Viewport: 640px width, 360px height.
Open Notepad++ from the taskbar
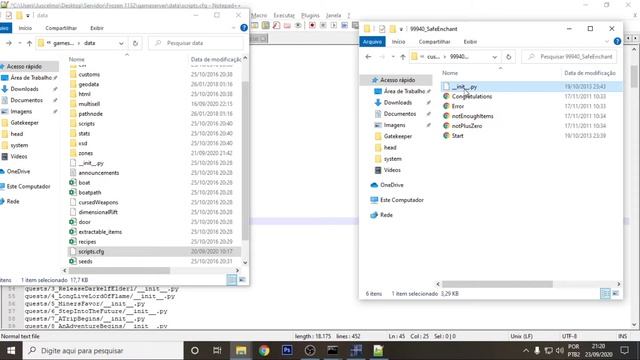[x=378, y=351]
